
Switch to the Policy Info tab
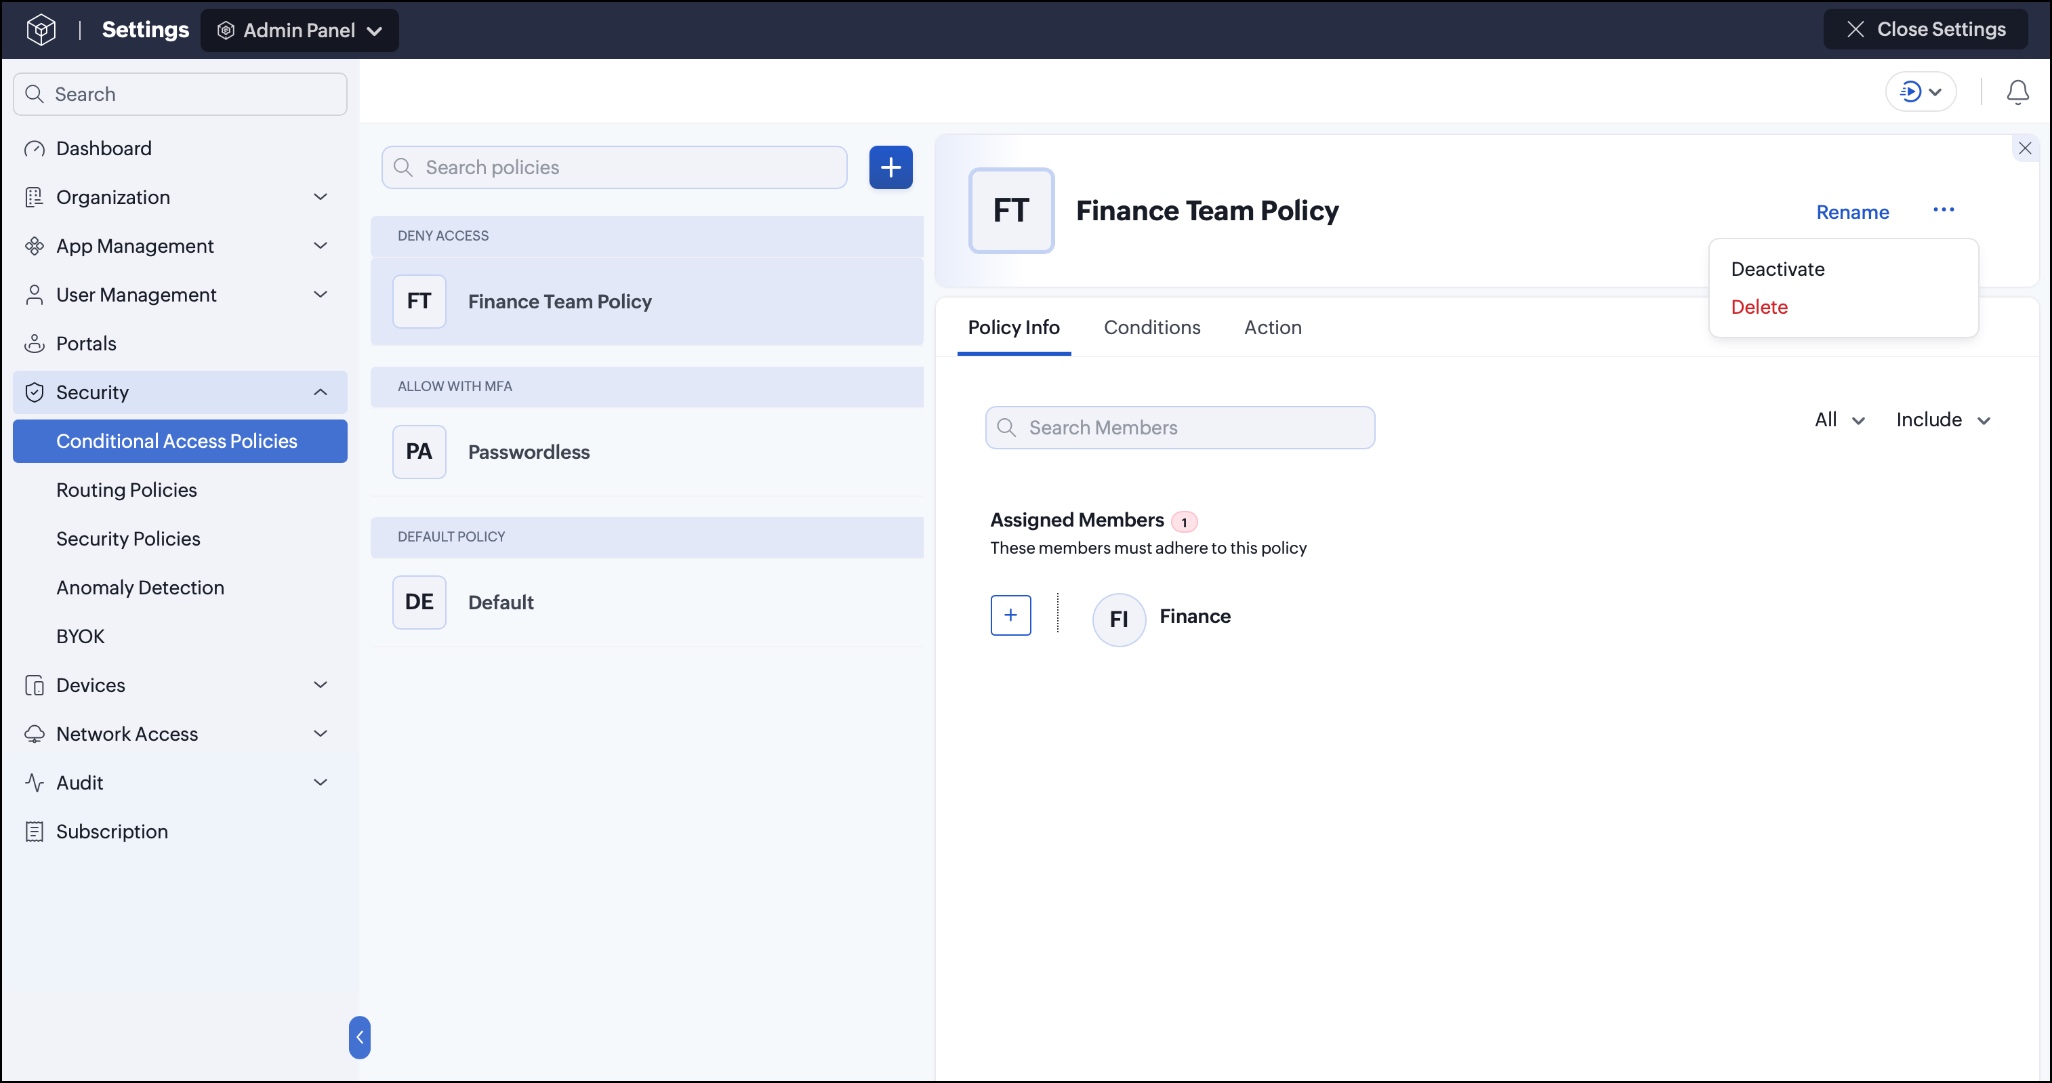click(x=1014, y=328)
